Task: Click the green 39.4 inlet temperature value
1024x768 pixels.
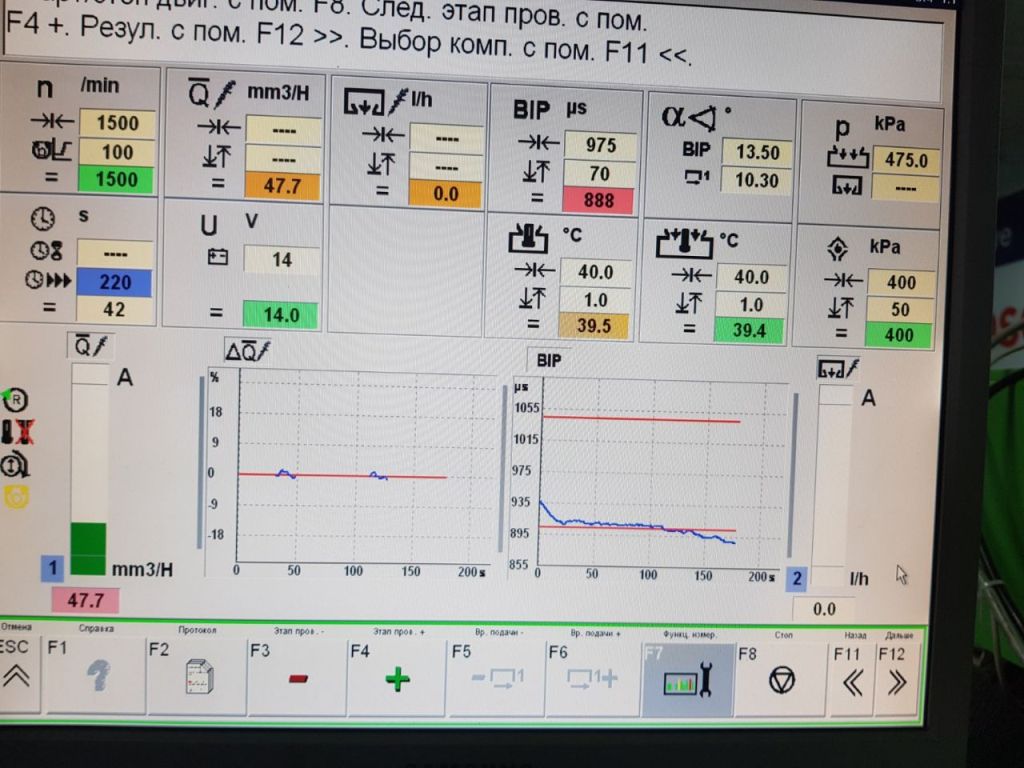Action: (749, 330)
